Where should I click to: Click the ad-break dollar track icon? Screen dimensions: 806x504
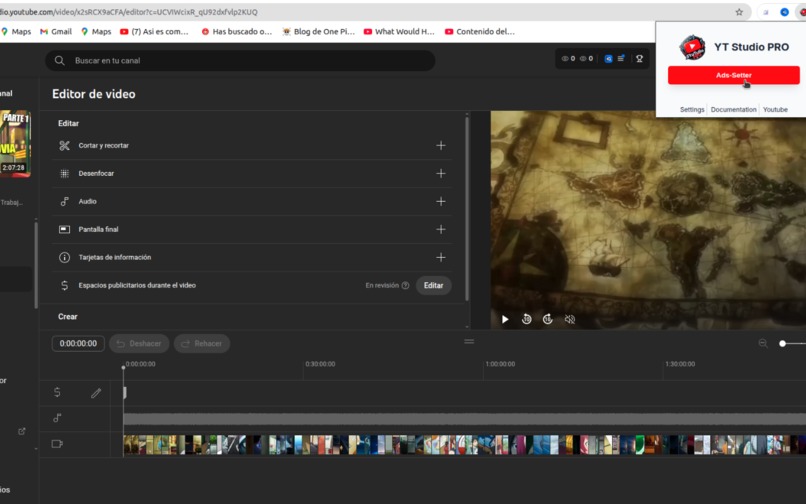coord(57,392)
